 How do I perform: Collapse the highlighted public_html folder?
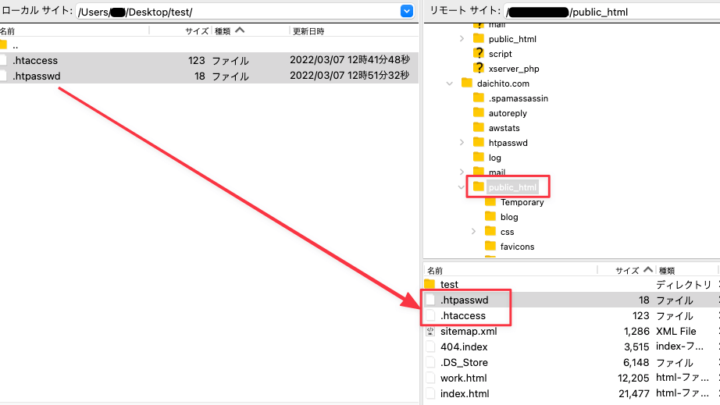[x=461, y=187]
